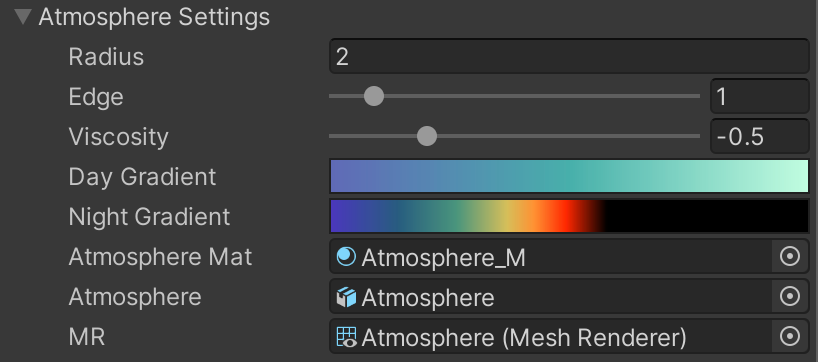The width and height of the screenshot is (818, 362).
Task: Click the Radius value field
Action: click(569, 56)
